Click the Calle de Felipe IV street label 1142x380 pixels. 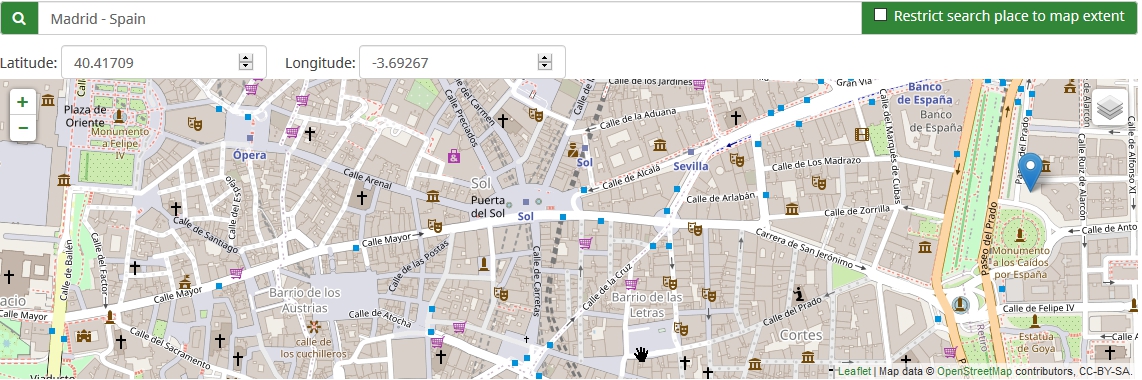[1039, 308]
